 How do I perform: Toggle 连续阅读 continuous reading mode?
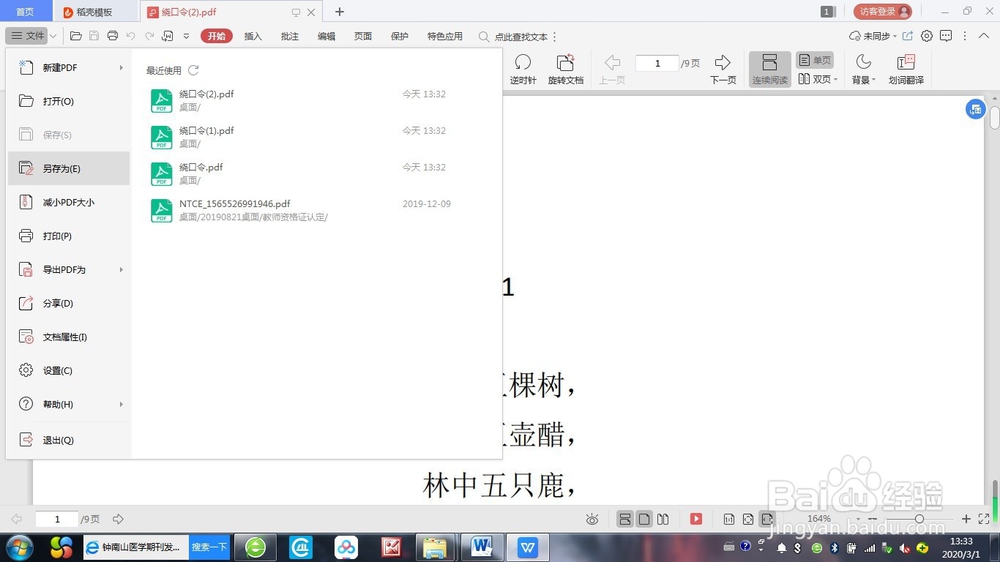(770, 69)
